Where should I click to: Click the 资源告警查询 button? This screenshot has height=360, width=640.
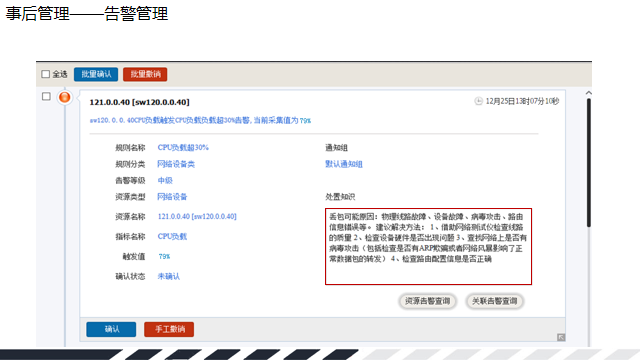(x=427, y=301)
